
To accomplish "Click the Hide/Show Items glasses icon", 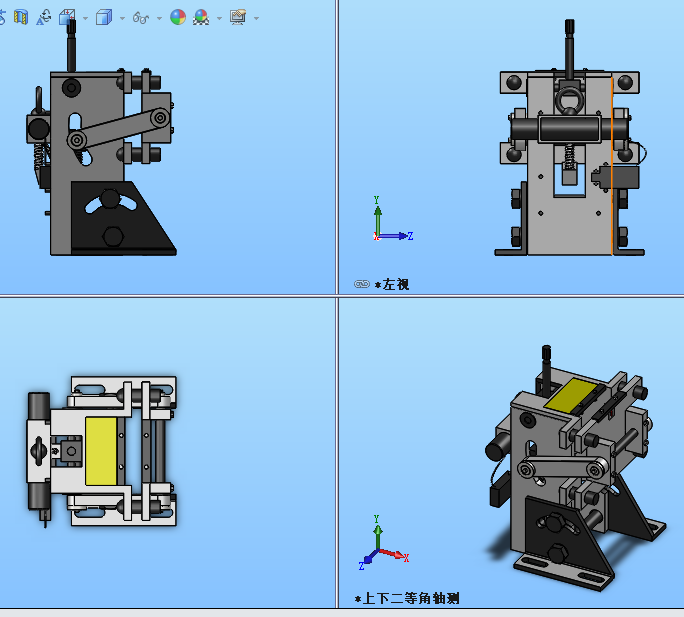I will coord(141,17).
